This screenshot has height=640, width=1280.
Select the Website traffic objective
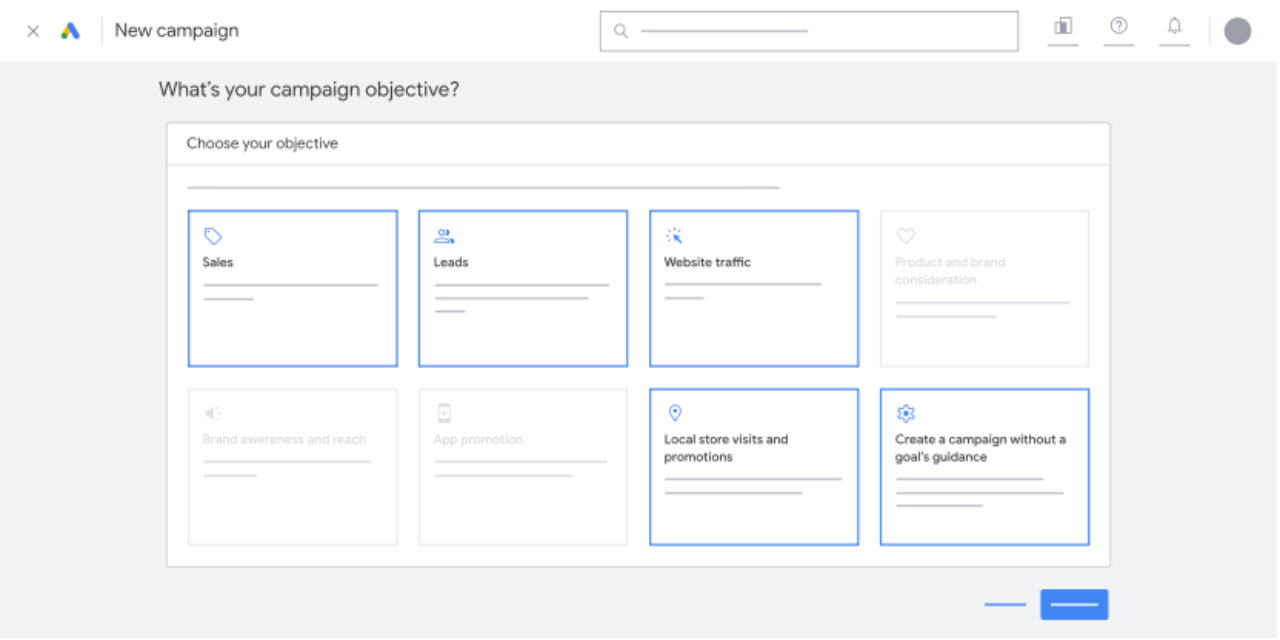[753, 287]
